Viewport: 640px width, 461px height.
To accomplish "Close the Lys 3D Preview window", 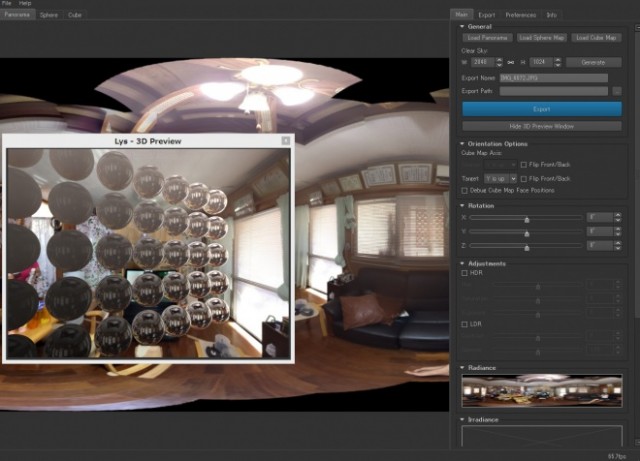I will coord(285,141).
